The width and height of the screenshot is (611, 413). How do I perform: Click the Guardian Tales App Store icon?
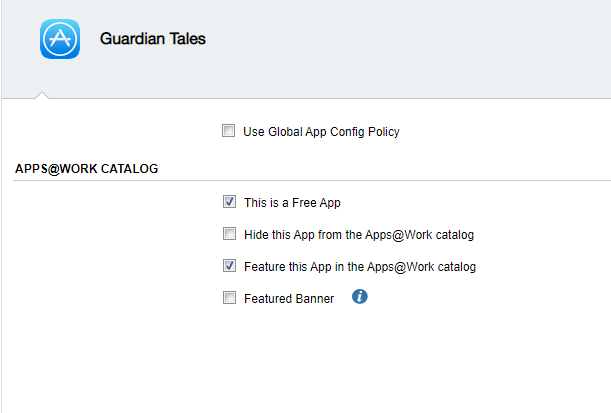pyautogui.click(x=59, y=40)
